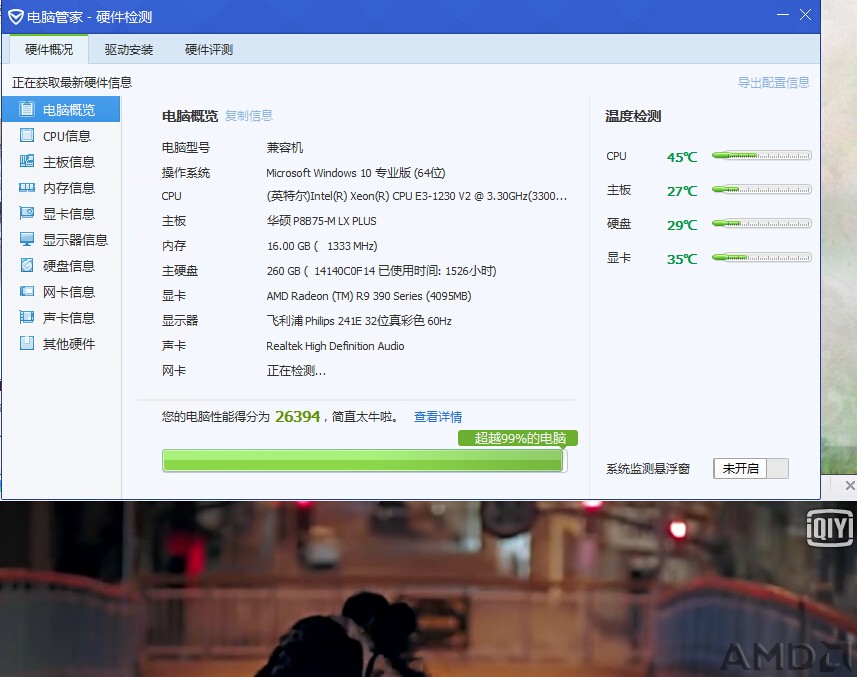
Task: Select the 硬盘信息 sidebar label
Action: coord(69,266)
